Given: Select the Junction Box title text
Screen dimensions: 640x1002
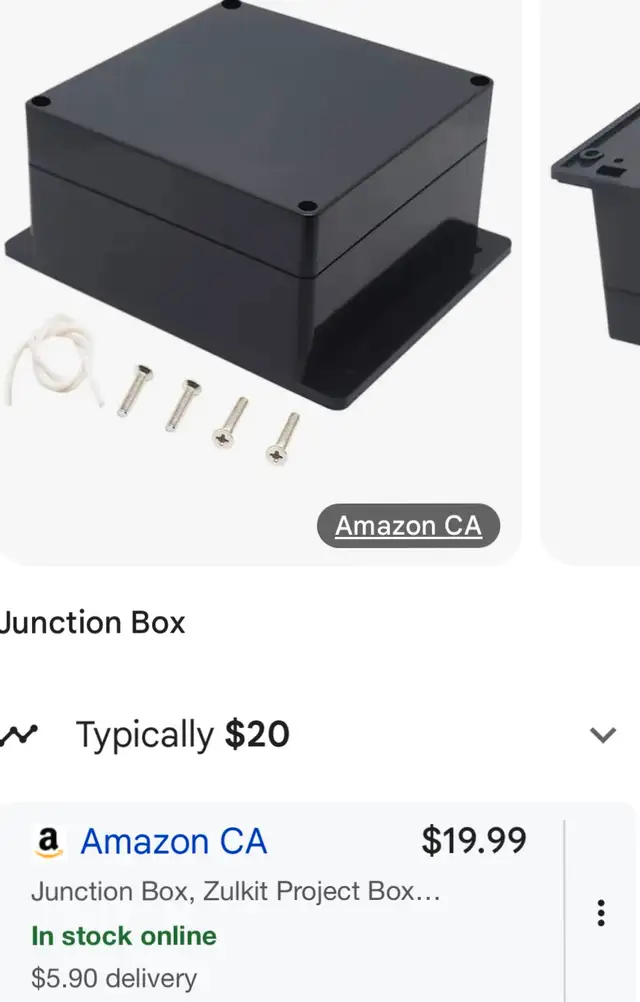Looking at the screenshot, I should click(x=93, y=622).
